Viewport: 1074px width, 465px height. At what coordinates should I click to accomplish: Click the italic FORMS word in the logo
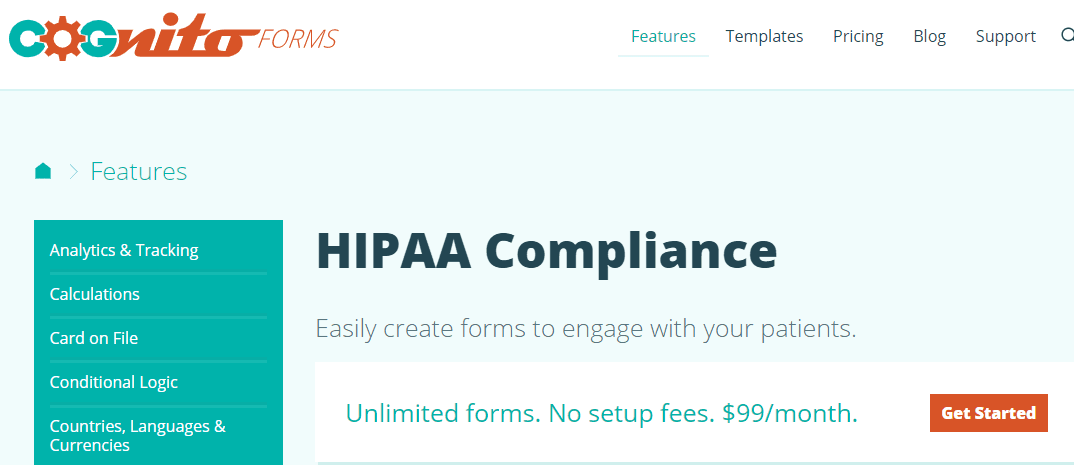[x=298, y=40]
